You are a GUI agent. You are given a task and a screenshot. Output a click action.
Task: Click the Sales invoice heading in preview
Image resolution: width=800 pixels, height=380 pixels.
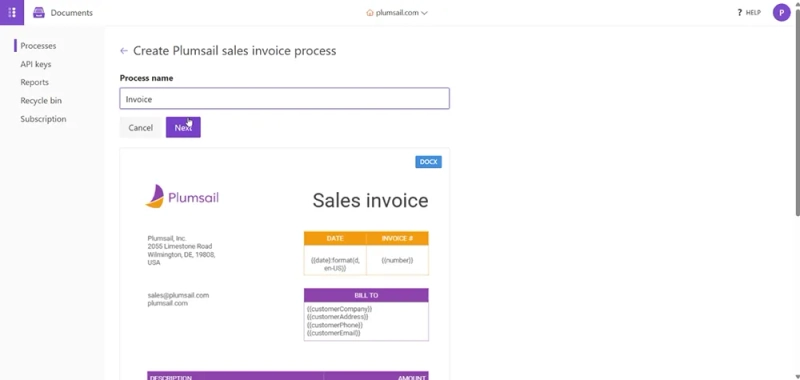(370, 200)
